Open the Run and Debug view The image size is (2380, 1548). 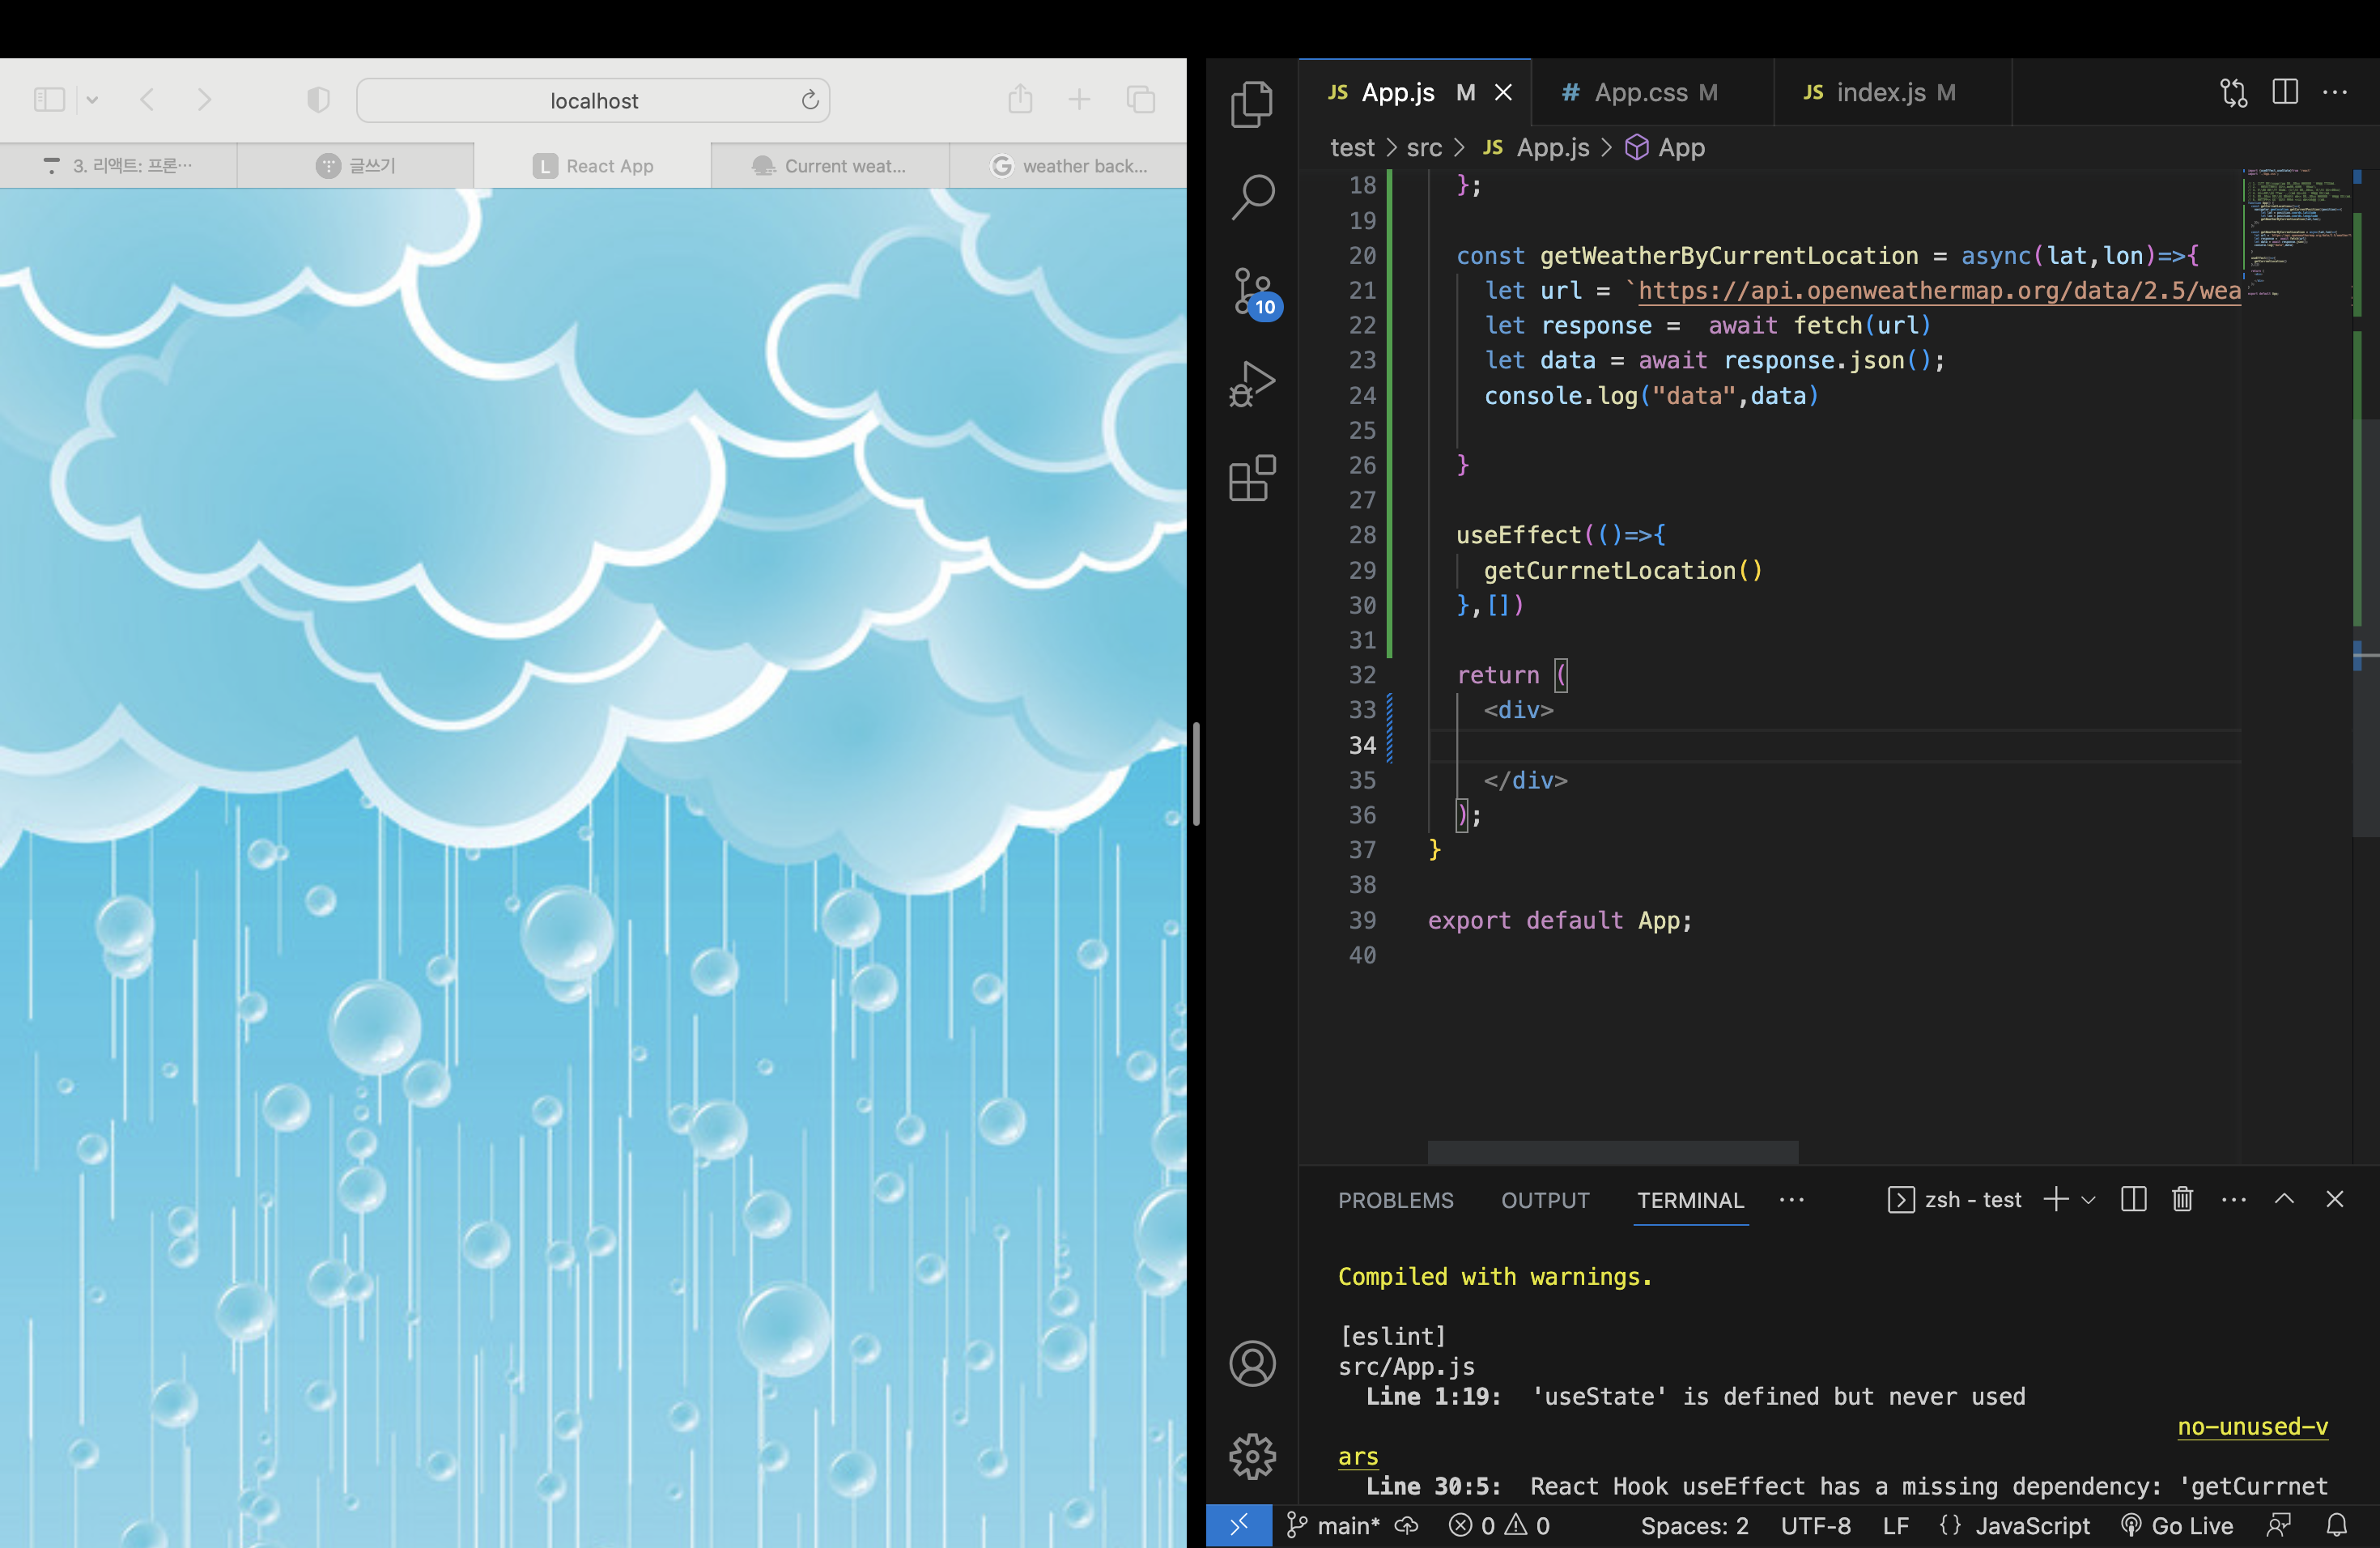[1252, 384]
